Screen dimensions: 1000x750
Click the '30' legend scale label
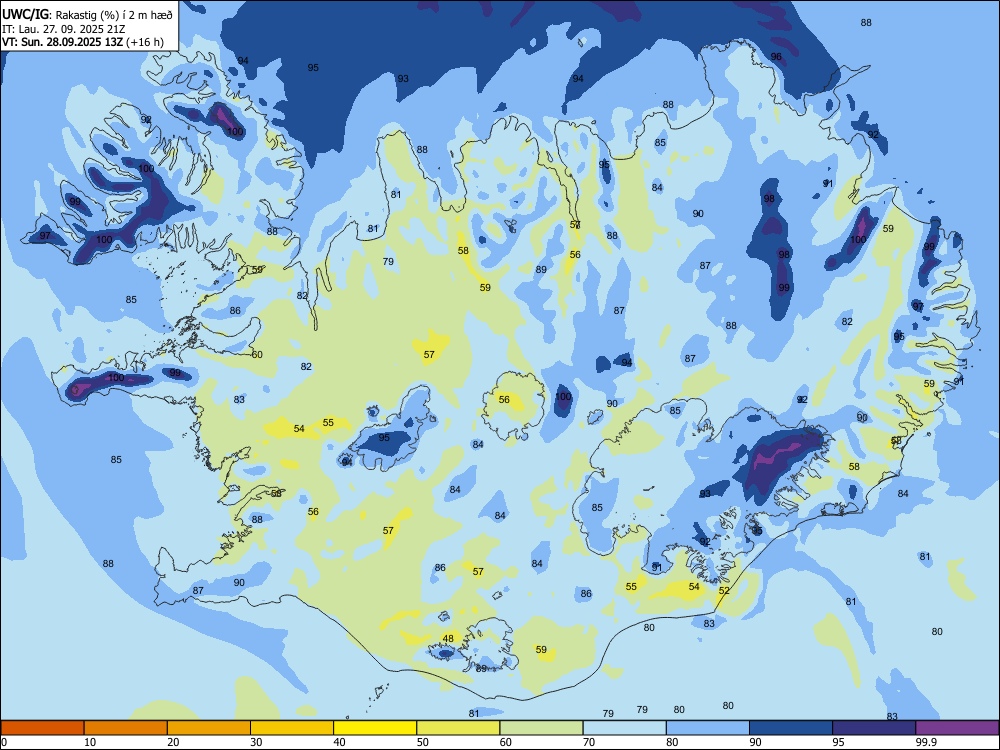point(256,742)
